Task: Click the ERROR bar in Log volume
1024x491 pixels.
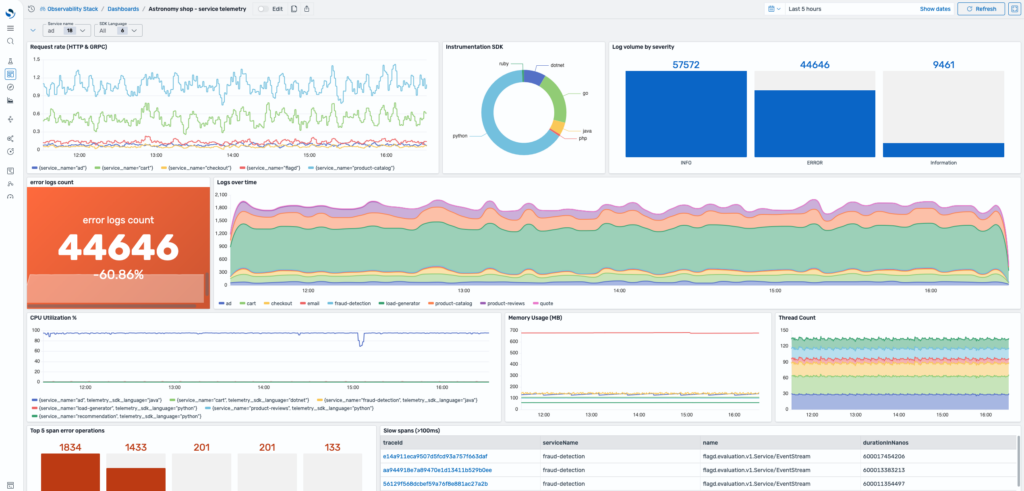Action: 813,123
